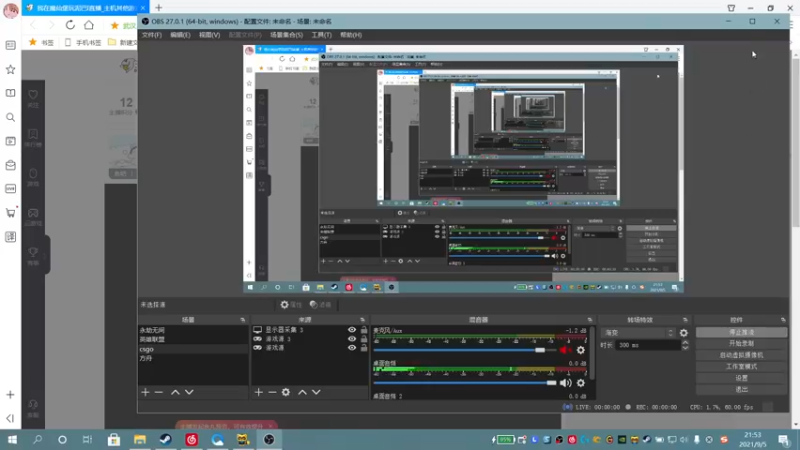Click 退出 to exit OBS

point(741,389)
